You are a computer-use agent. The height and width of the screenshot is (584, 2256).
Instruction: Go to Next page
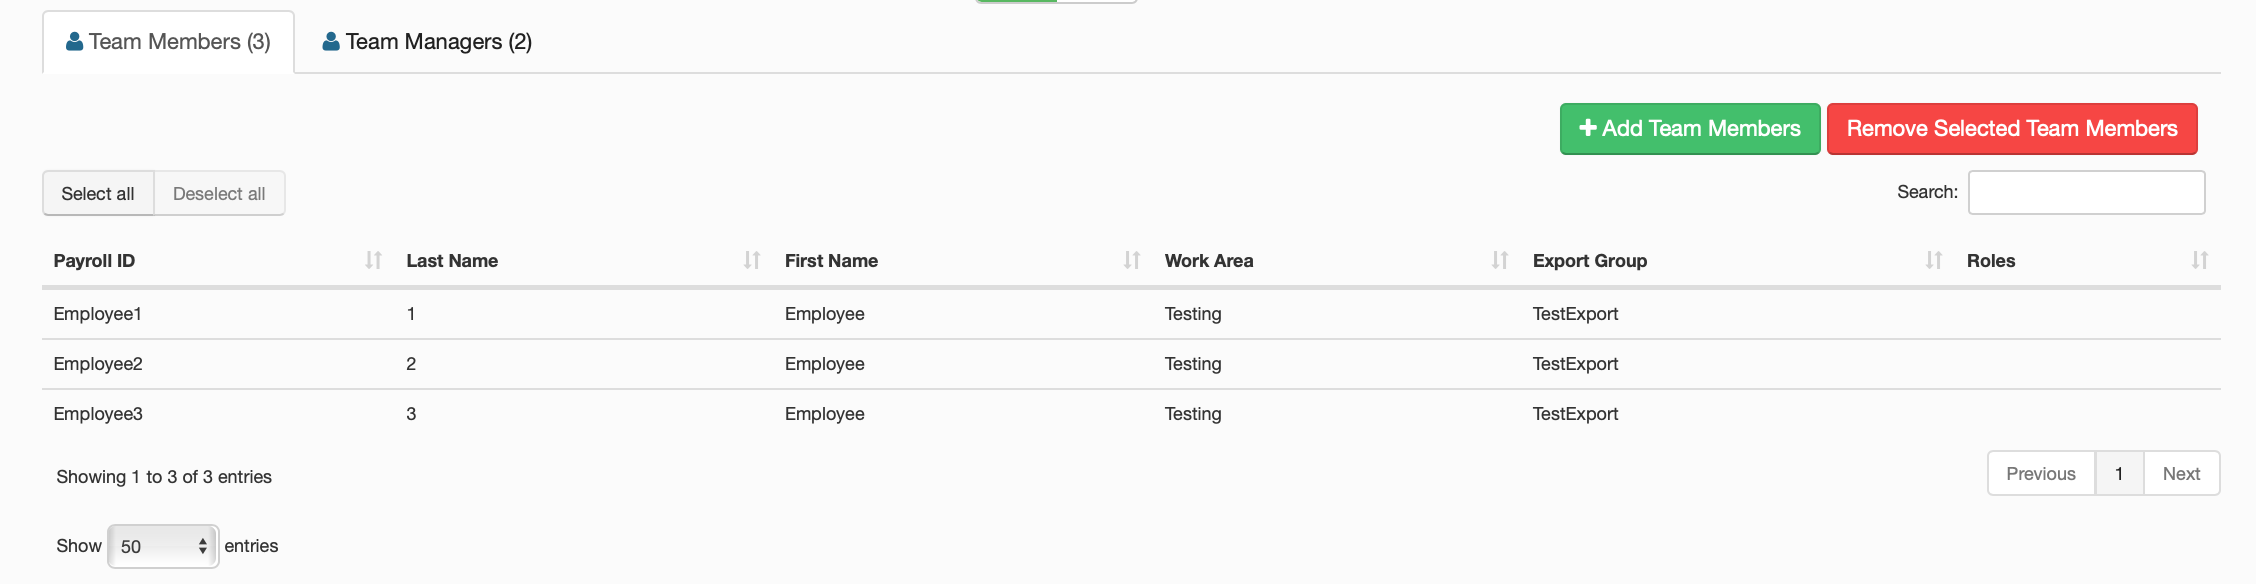2181,473
